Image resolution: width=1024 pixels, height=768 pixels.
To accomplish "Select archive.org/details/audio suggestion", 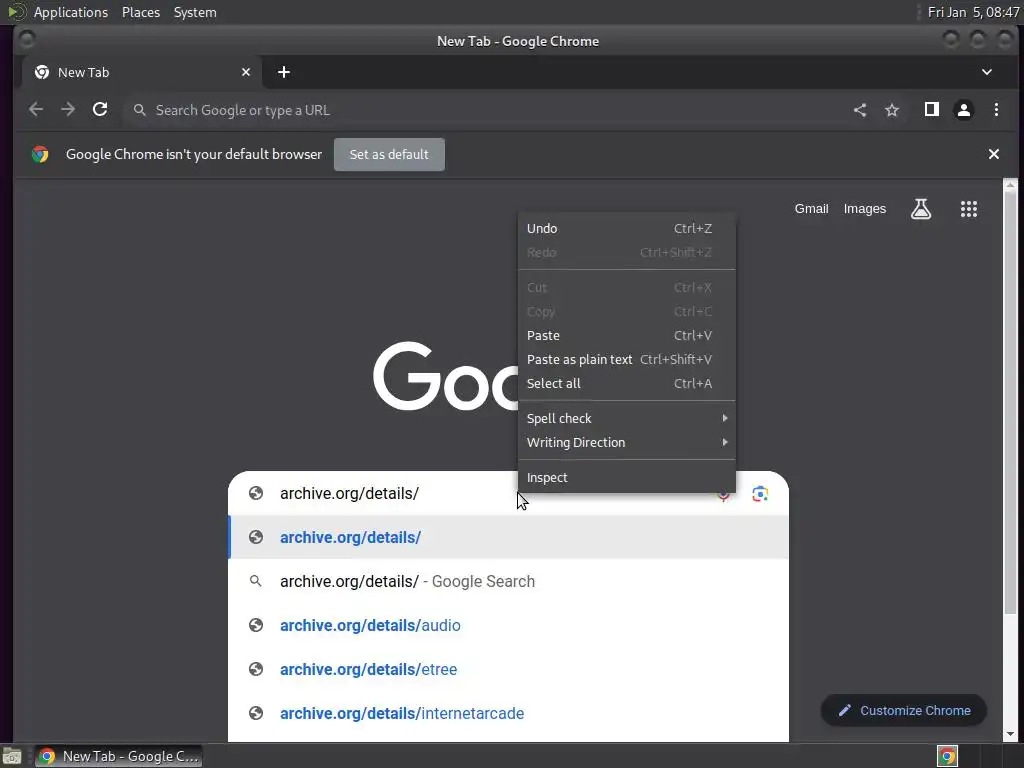I will click(x=508, y=626).
